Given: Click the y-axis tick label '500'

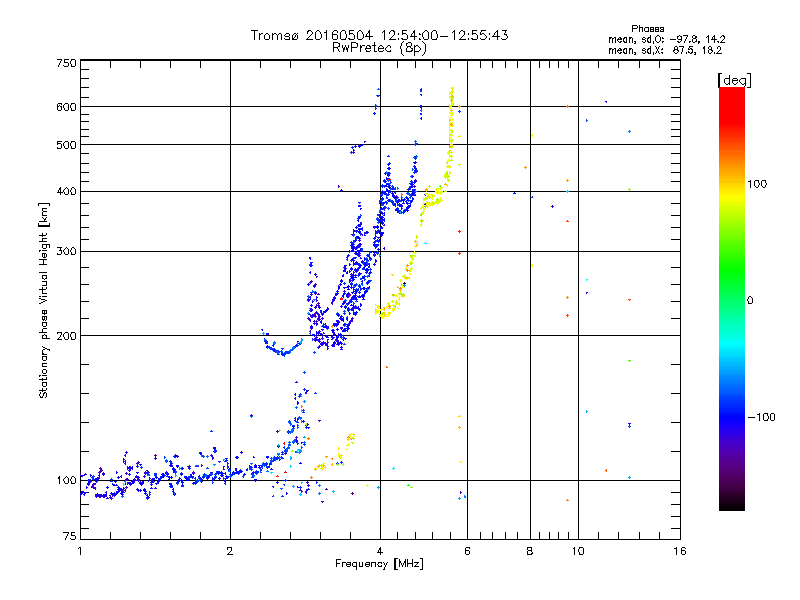Looking at the screenshot, I should pyautogui.click(x=66, y=145).
